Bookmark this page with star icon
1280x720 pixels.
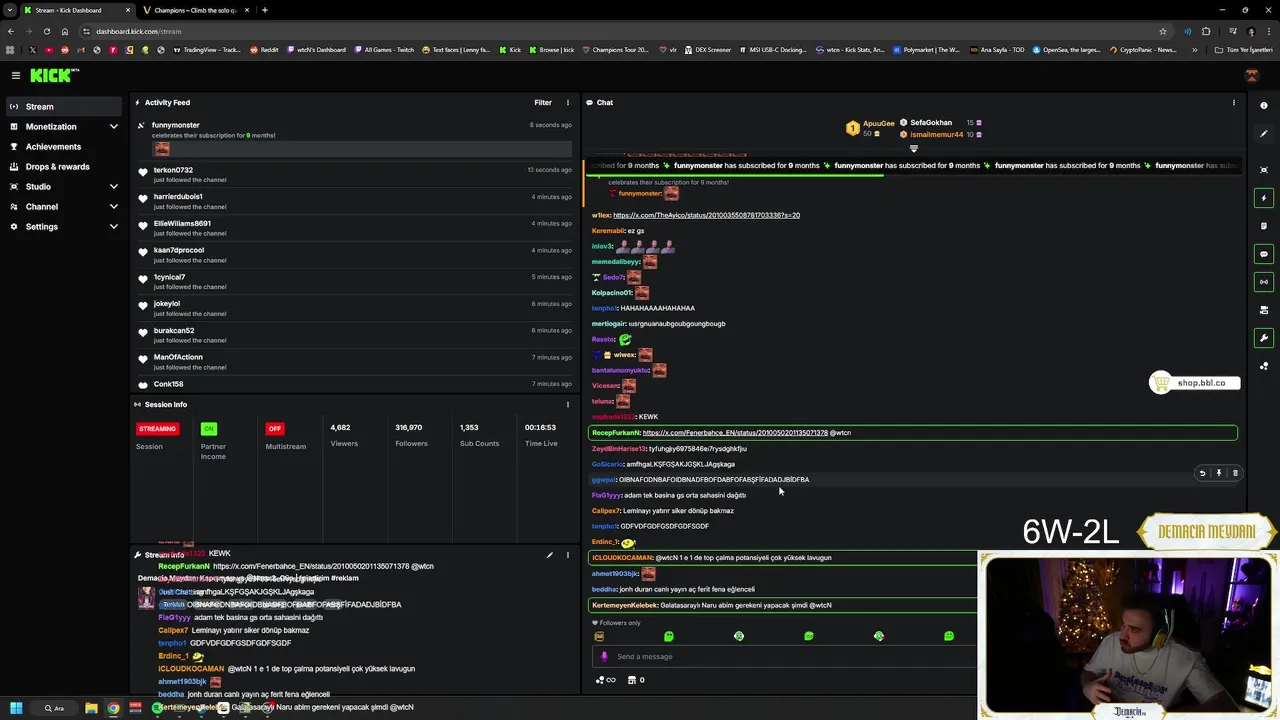tap(1162, 31)
